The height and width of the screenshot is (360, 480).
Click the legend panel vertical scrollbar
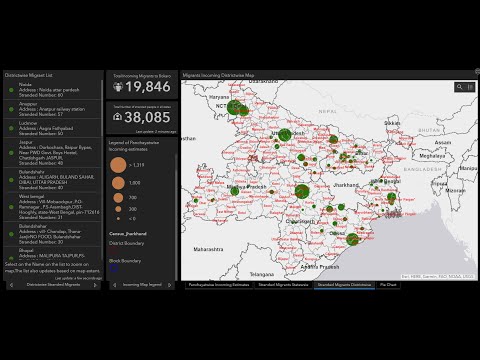point(176,217)
